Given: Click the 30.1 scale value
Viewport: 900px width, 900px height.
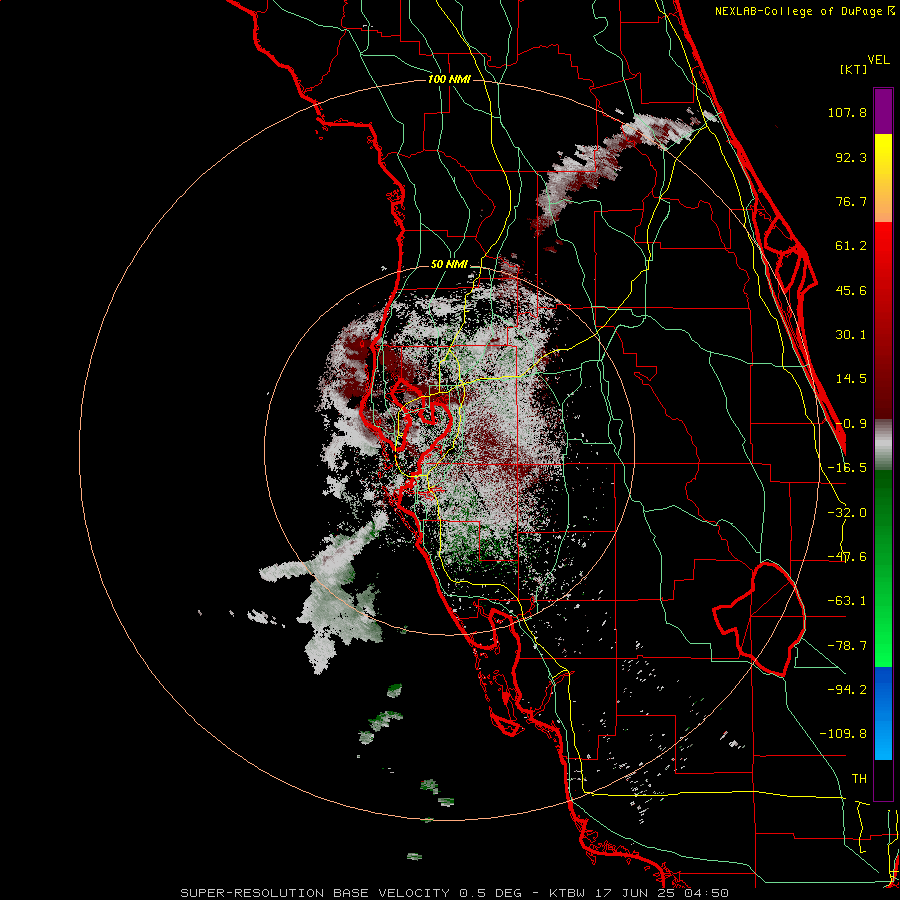Looking at the screenshot, I should click(x=851, y=335).
